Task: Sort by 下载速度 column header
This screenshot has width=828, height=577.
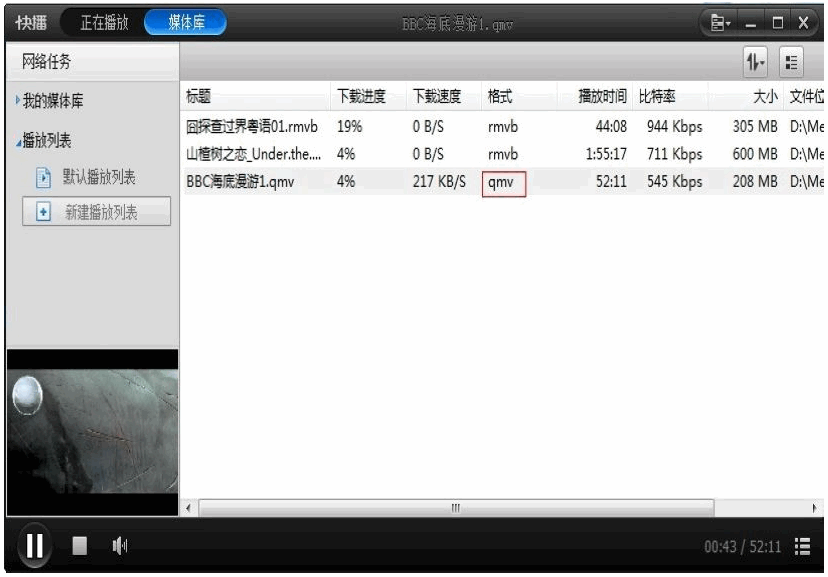Action: click(444, 96)
